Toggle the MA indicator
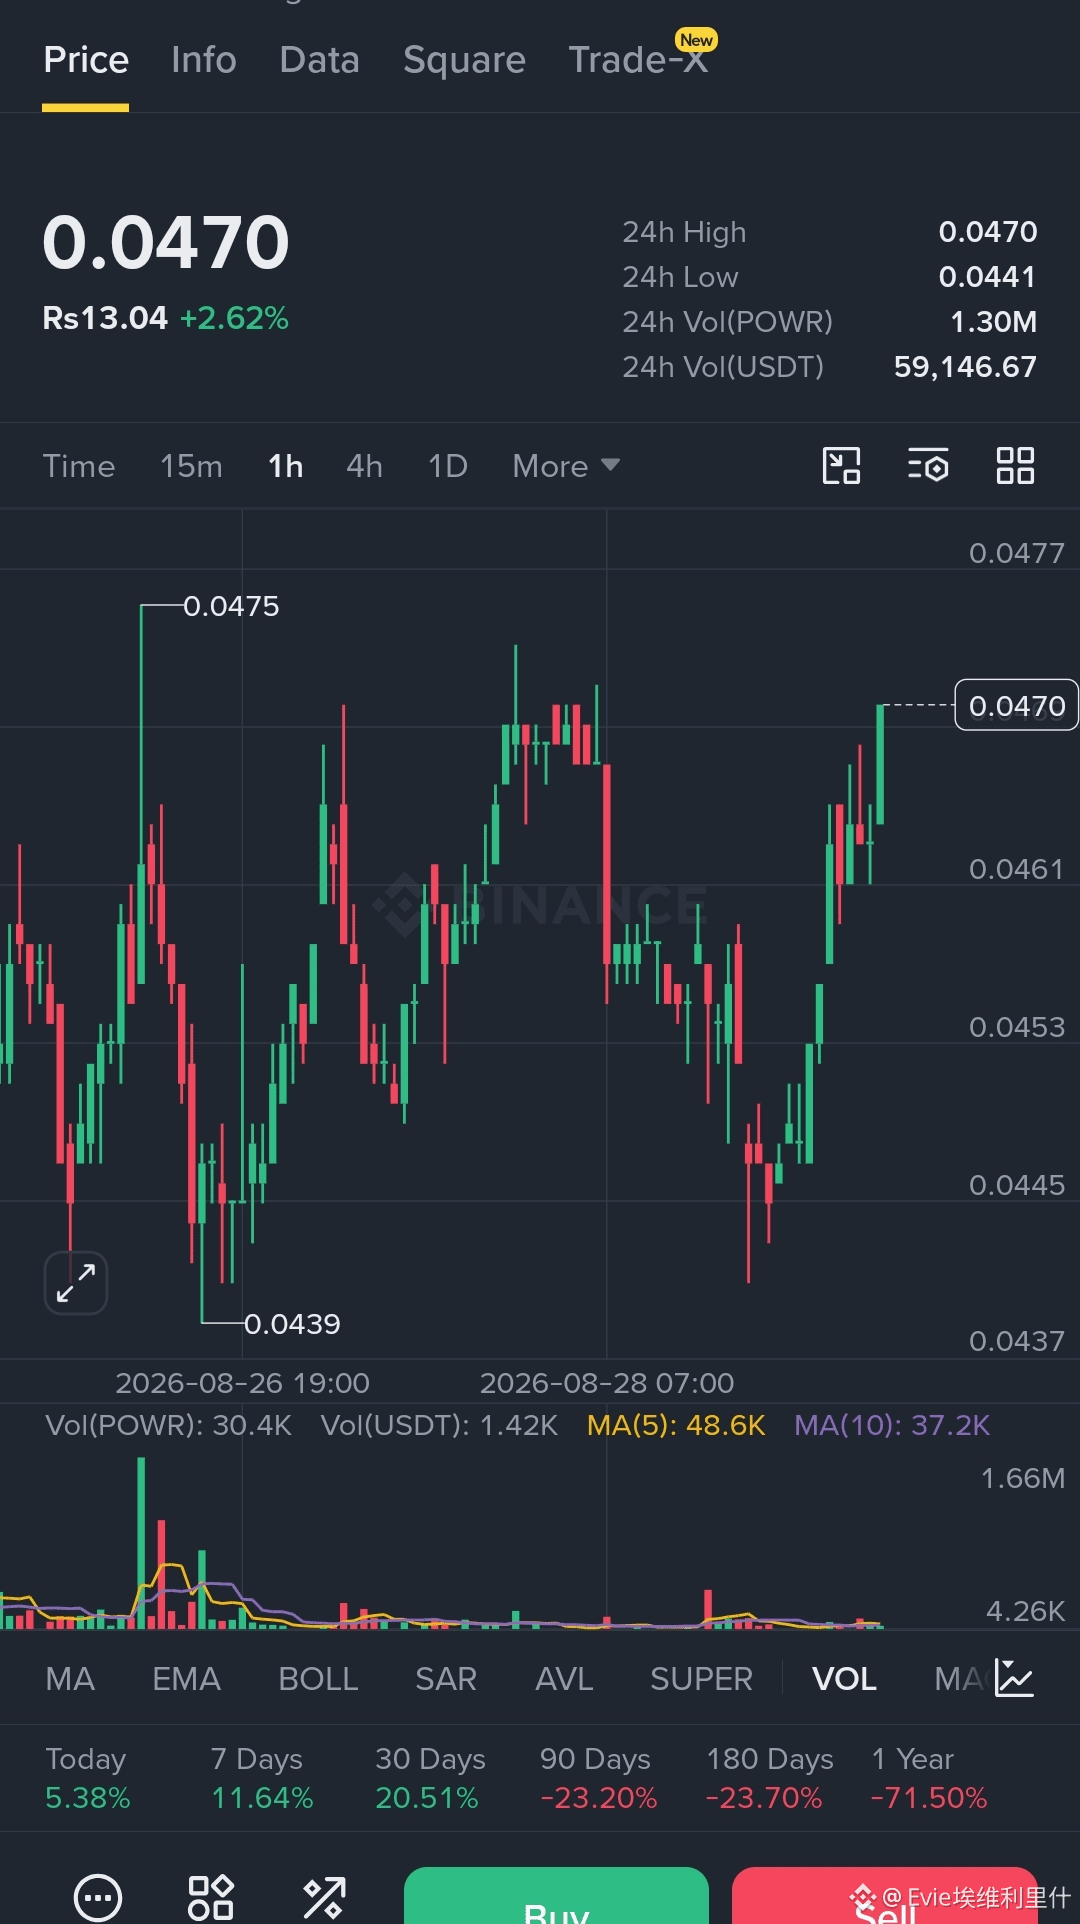1080x1924 pixels. click(x=70, y=1679)
